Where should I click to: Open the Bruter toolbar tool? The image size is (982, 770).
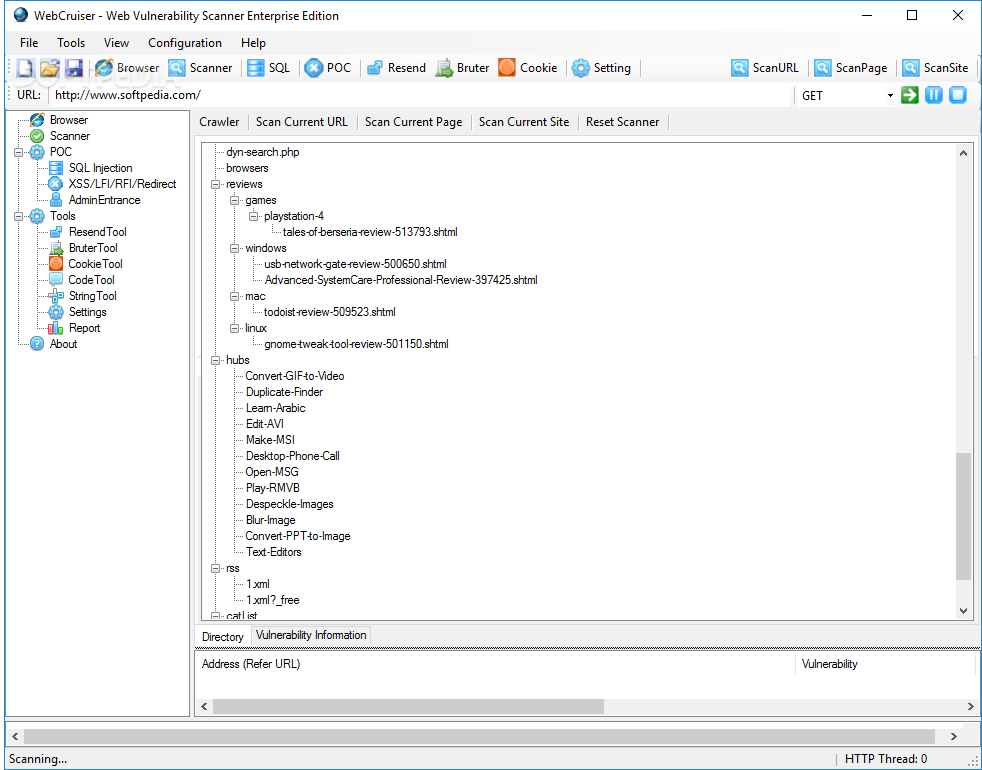click(x=462, y=68)
